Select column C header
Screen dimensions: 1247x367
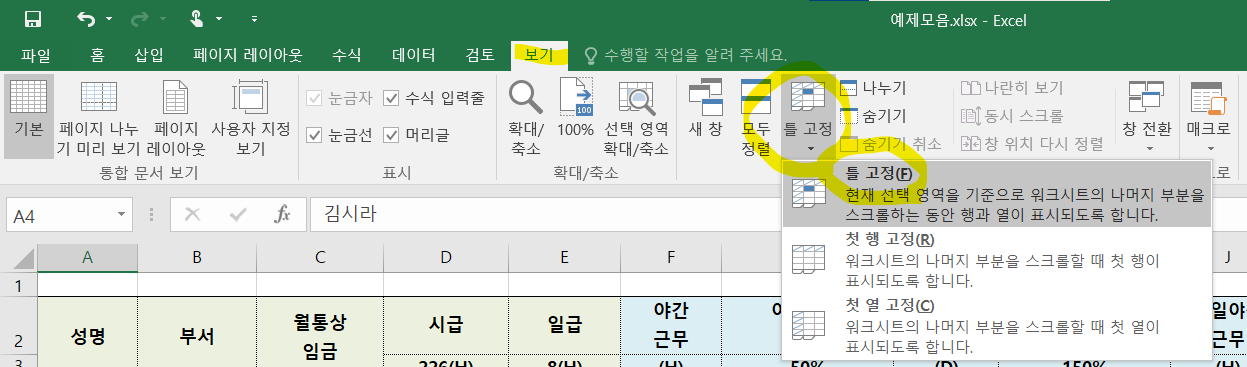point(320,258)
